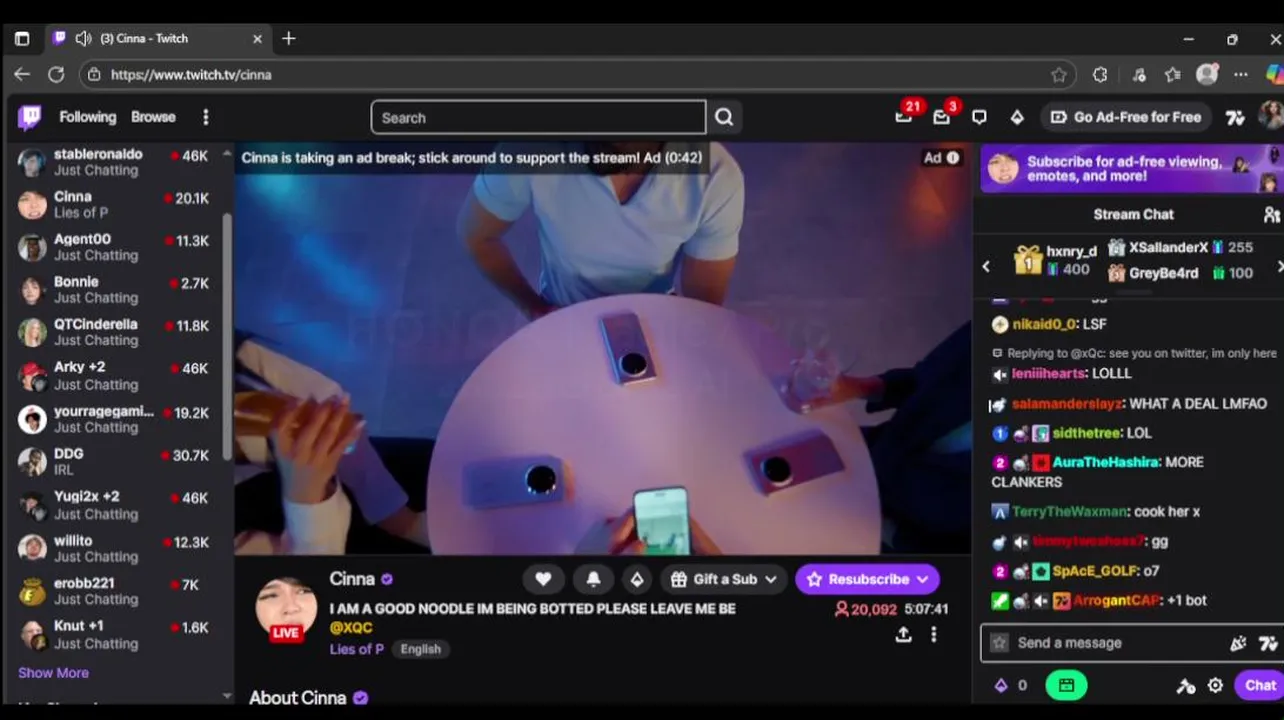Open the Following page
The height and width of the screenshot is (720, 1284).
[x=87, y=117]
